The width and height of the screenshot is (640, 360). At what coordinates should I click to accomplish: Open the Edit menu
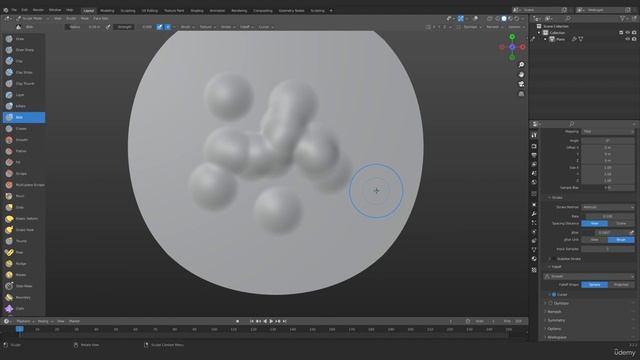[x=24, y=10]
